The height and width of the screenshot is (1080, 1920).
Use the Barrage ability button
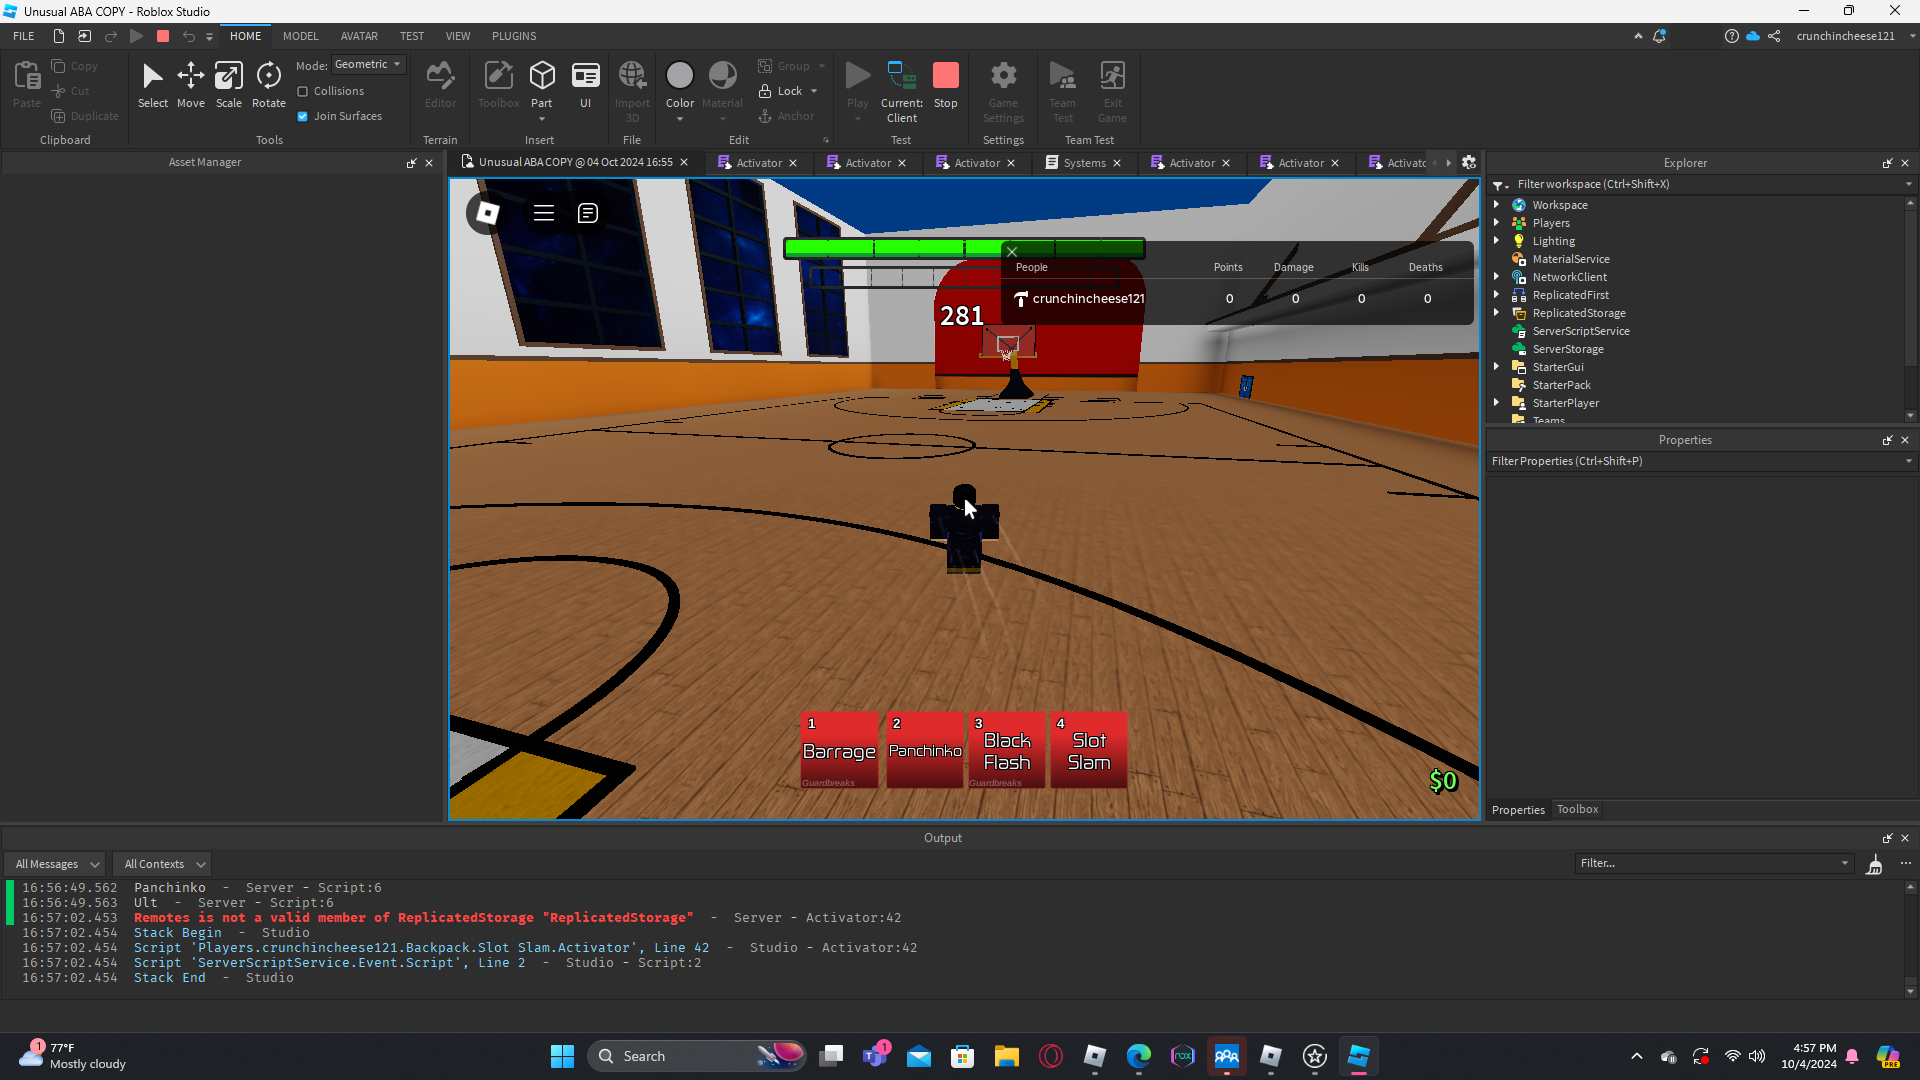click(840, 750)
